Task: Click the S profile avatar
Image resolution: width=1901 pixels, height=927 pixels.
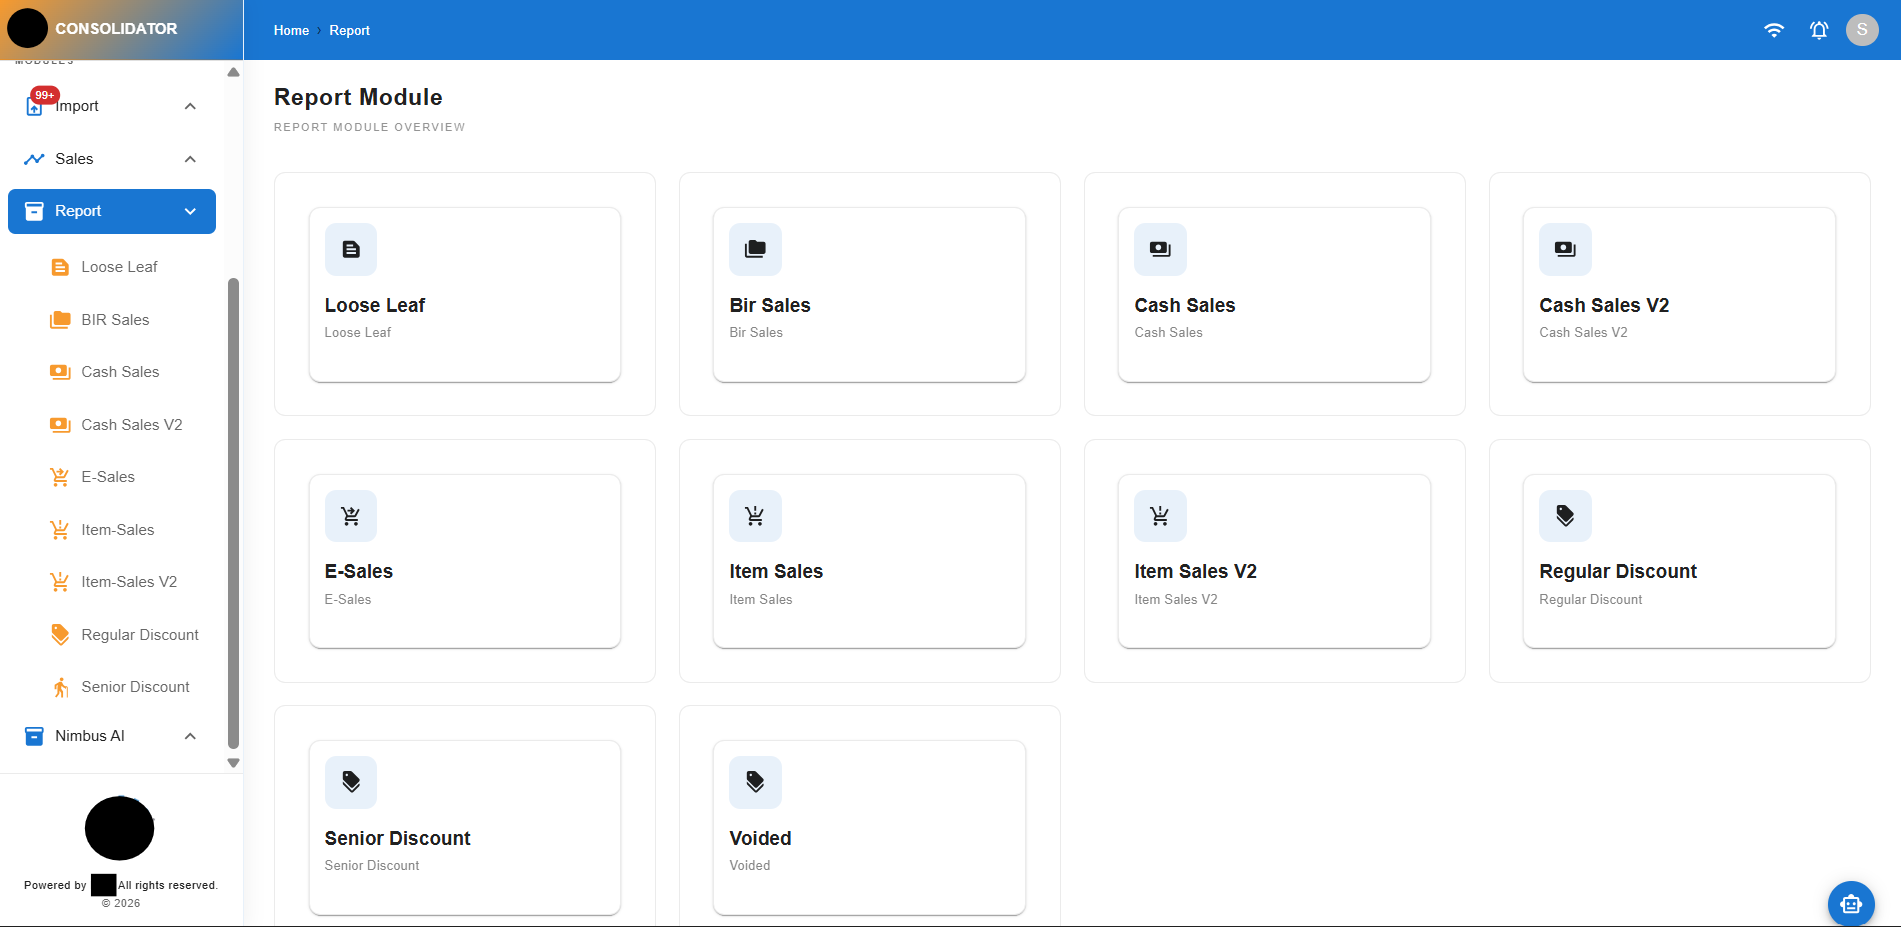Action: click(1862, 30)
